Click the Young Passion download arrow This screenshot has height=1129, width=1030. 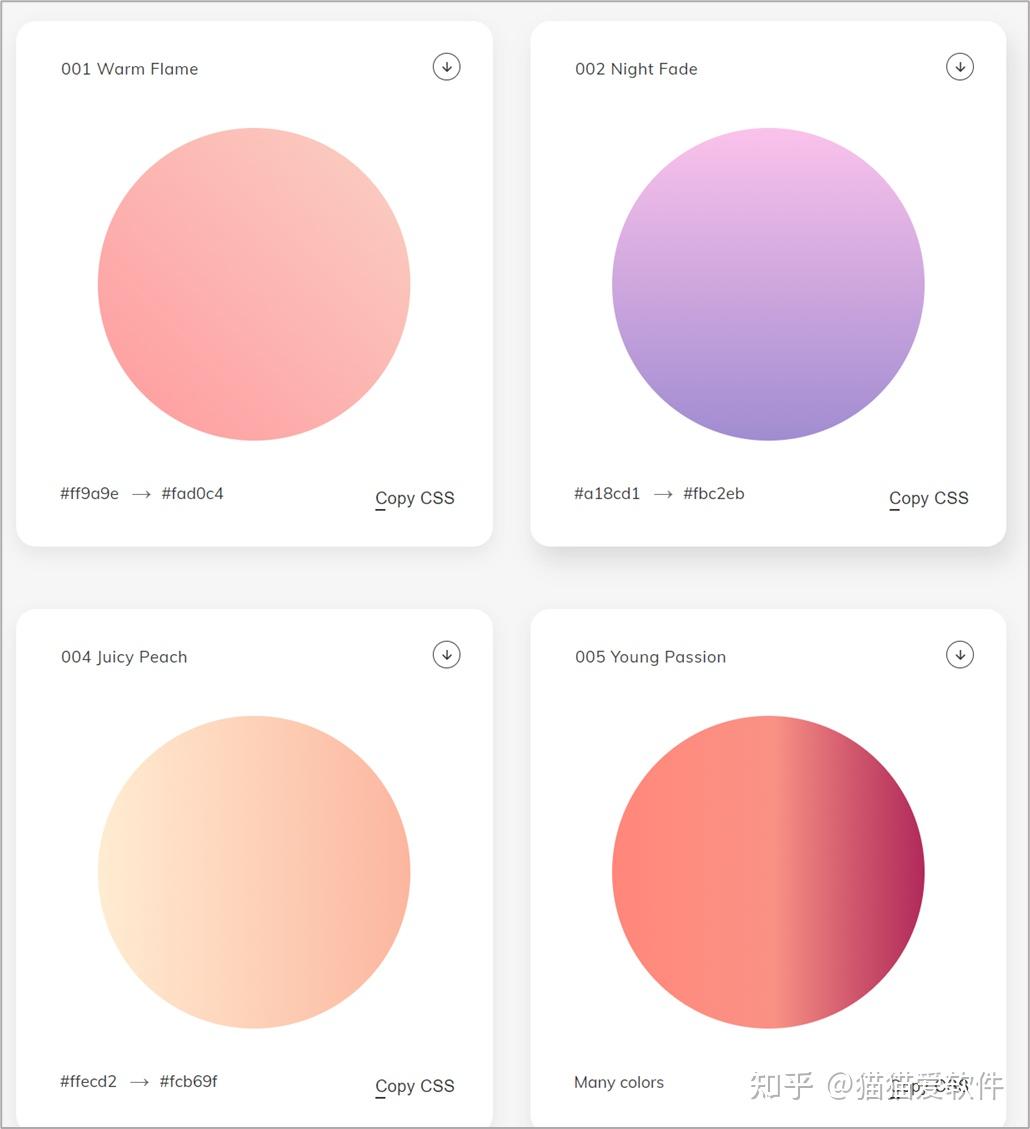click(x=959, y=655)
